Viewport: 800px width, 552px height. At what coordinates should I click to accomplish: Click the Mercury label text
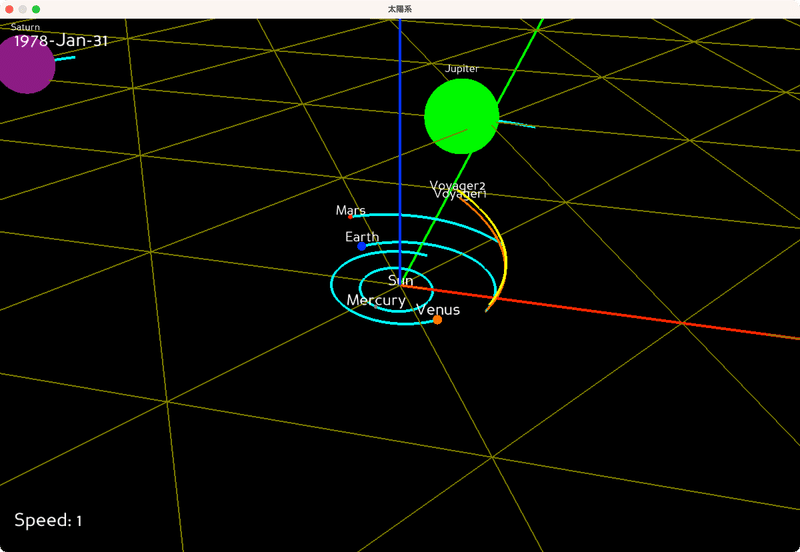(376, 300)
